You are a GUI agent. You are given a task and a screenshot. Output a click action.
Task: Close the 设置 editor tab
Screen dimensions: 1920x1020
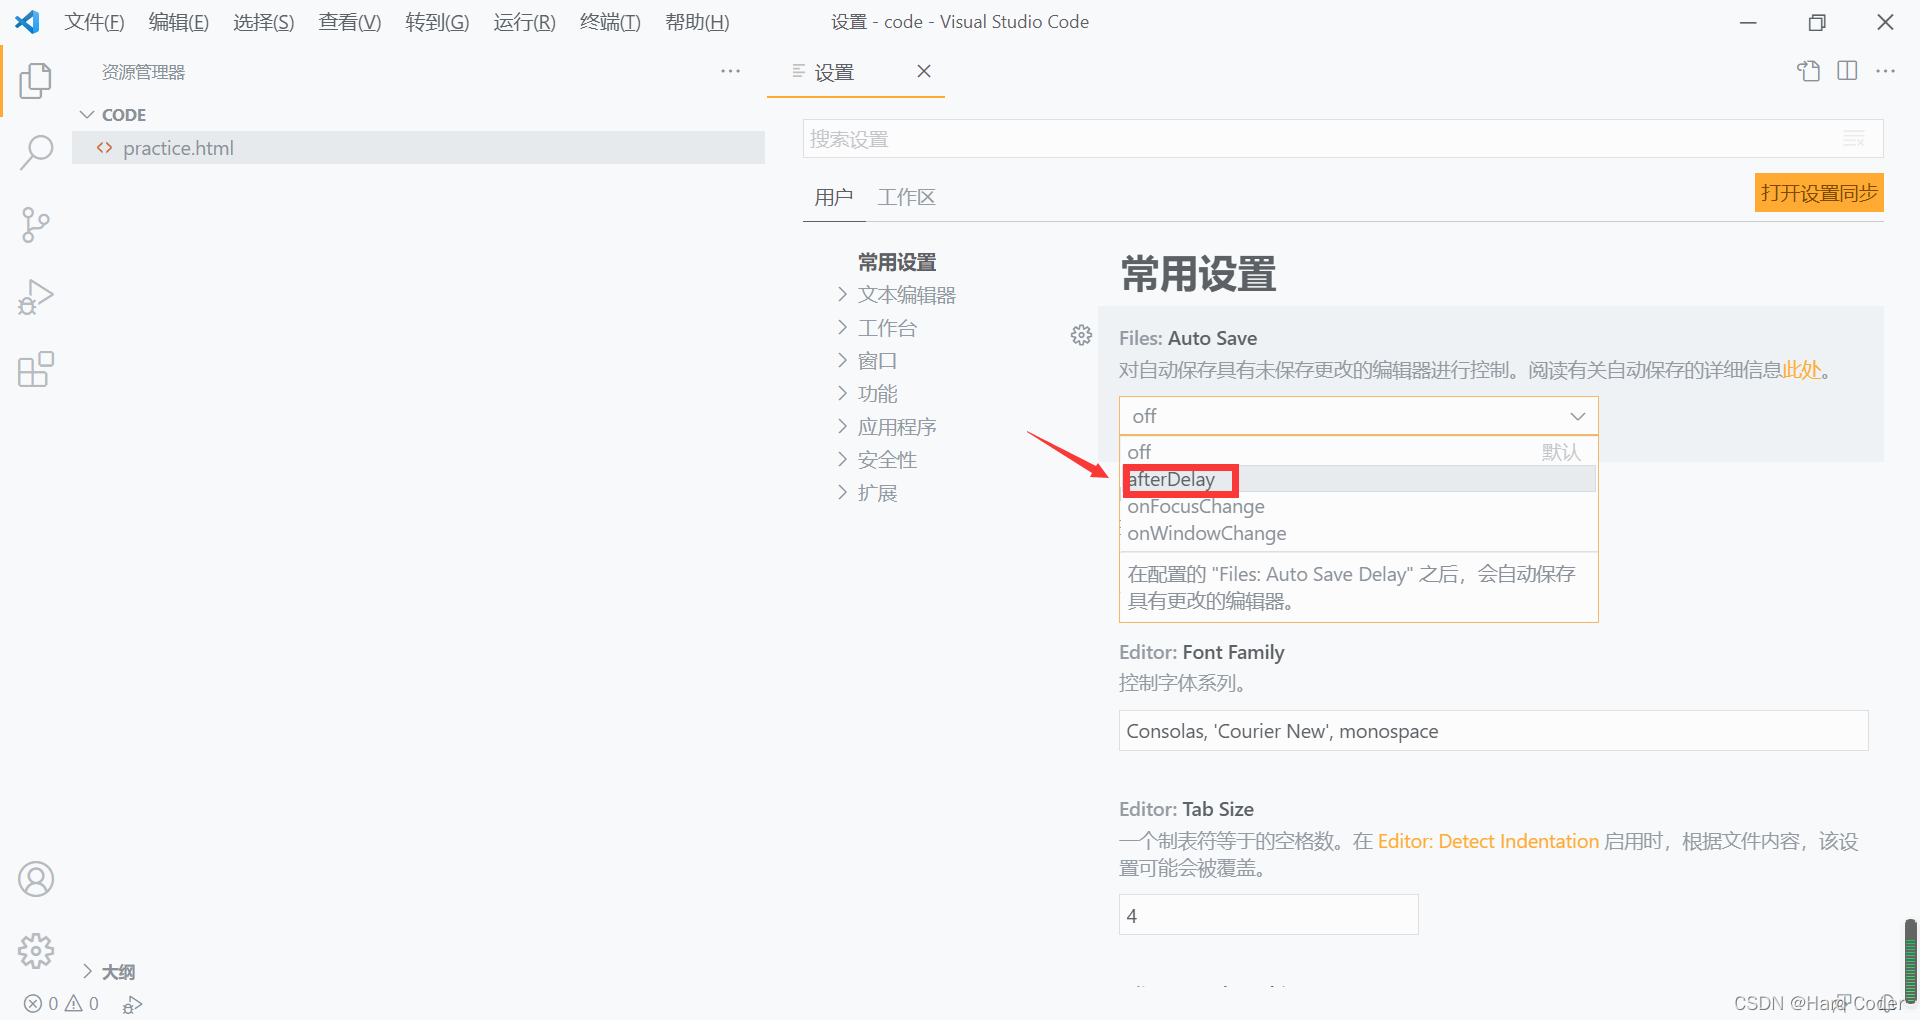point(924,71)
